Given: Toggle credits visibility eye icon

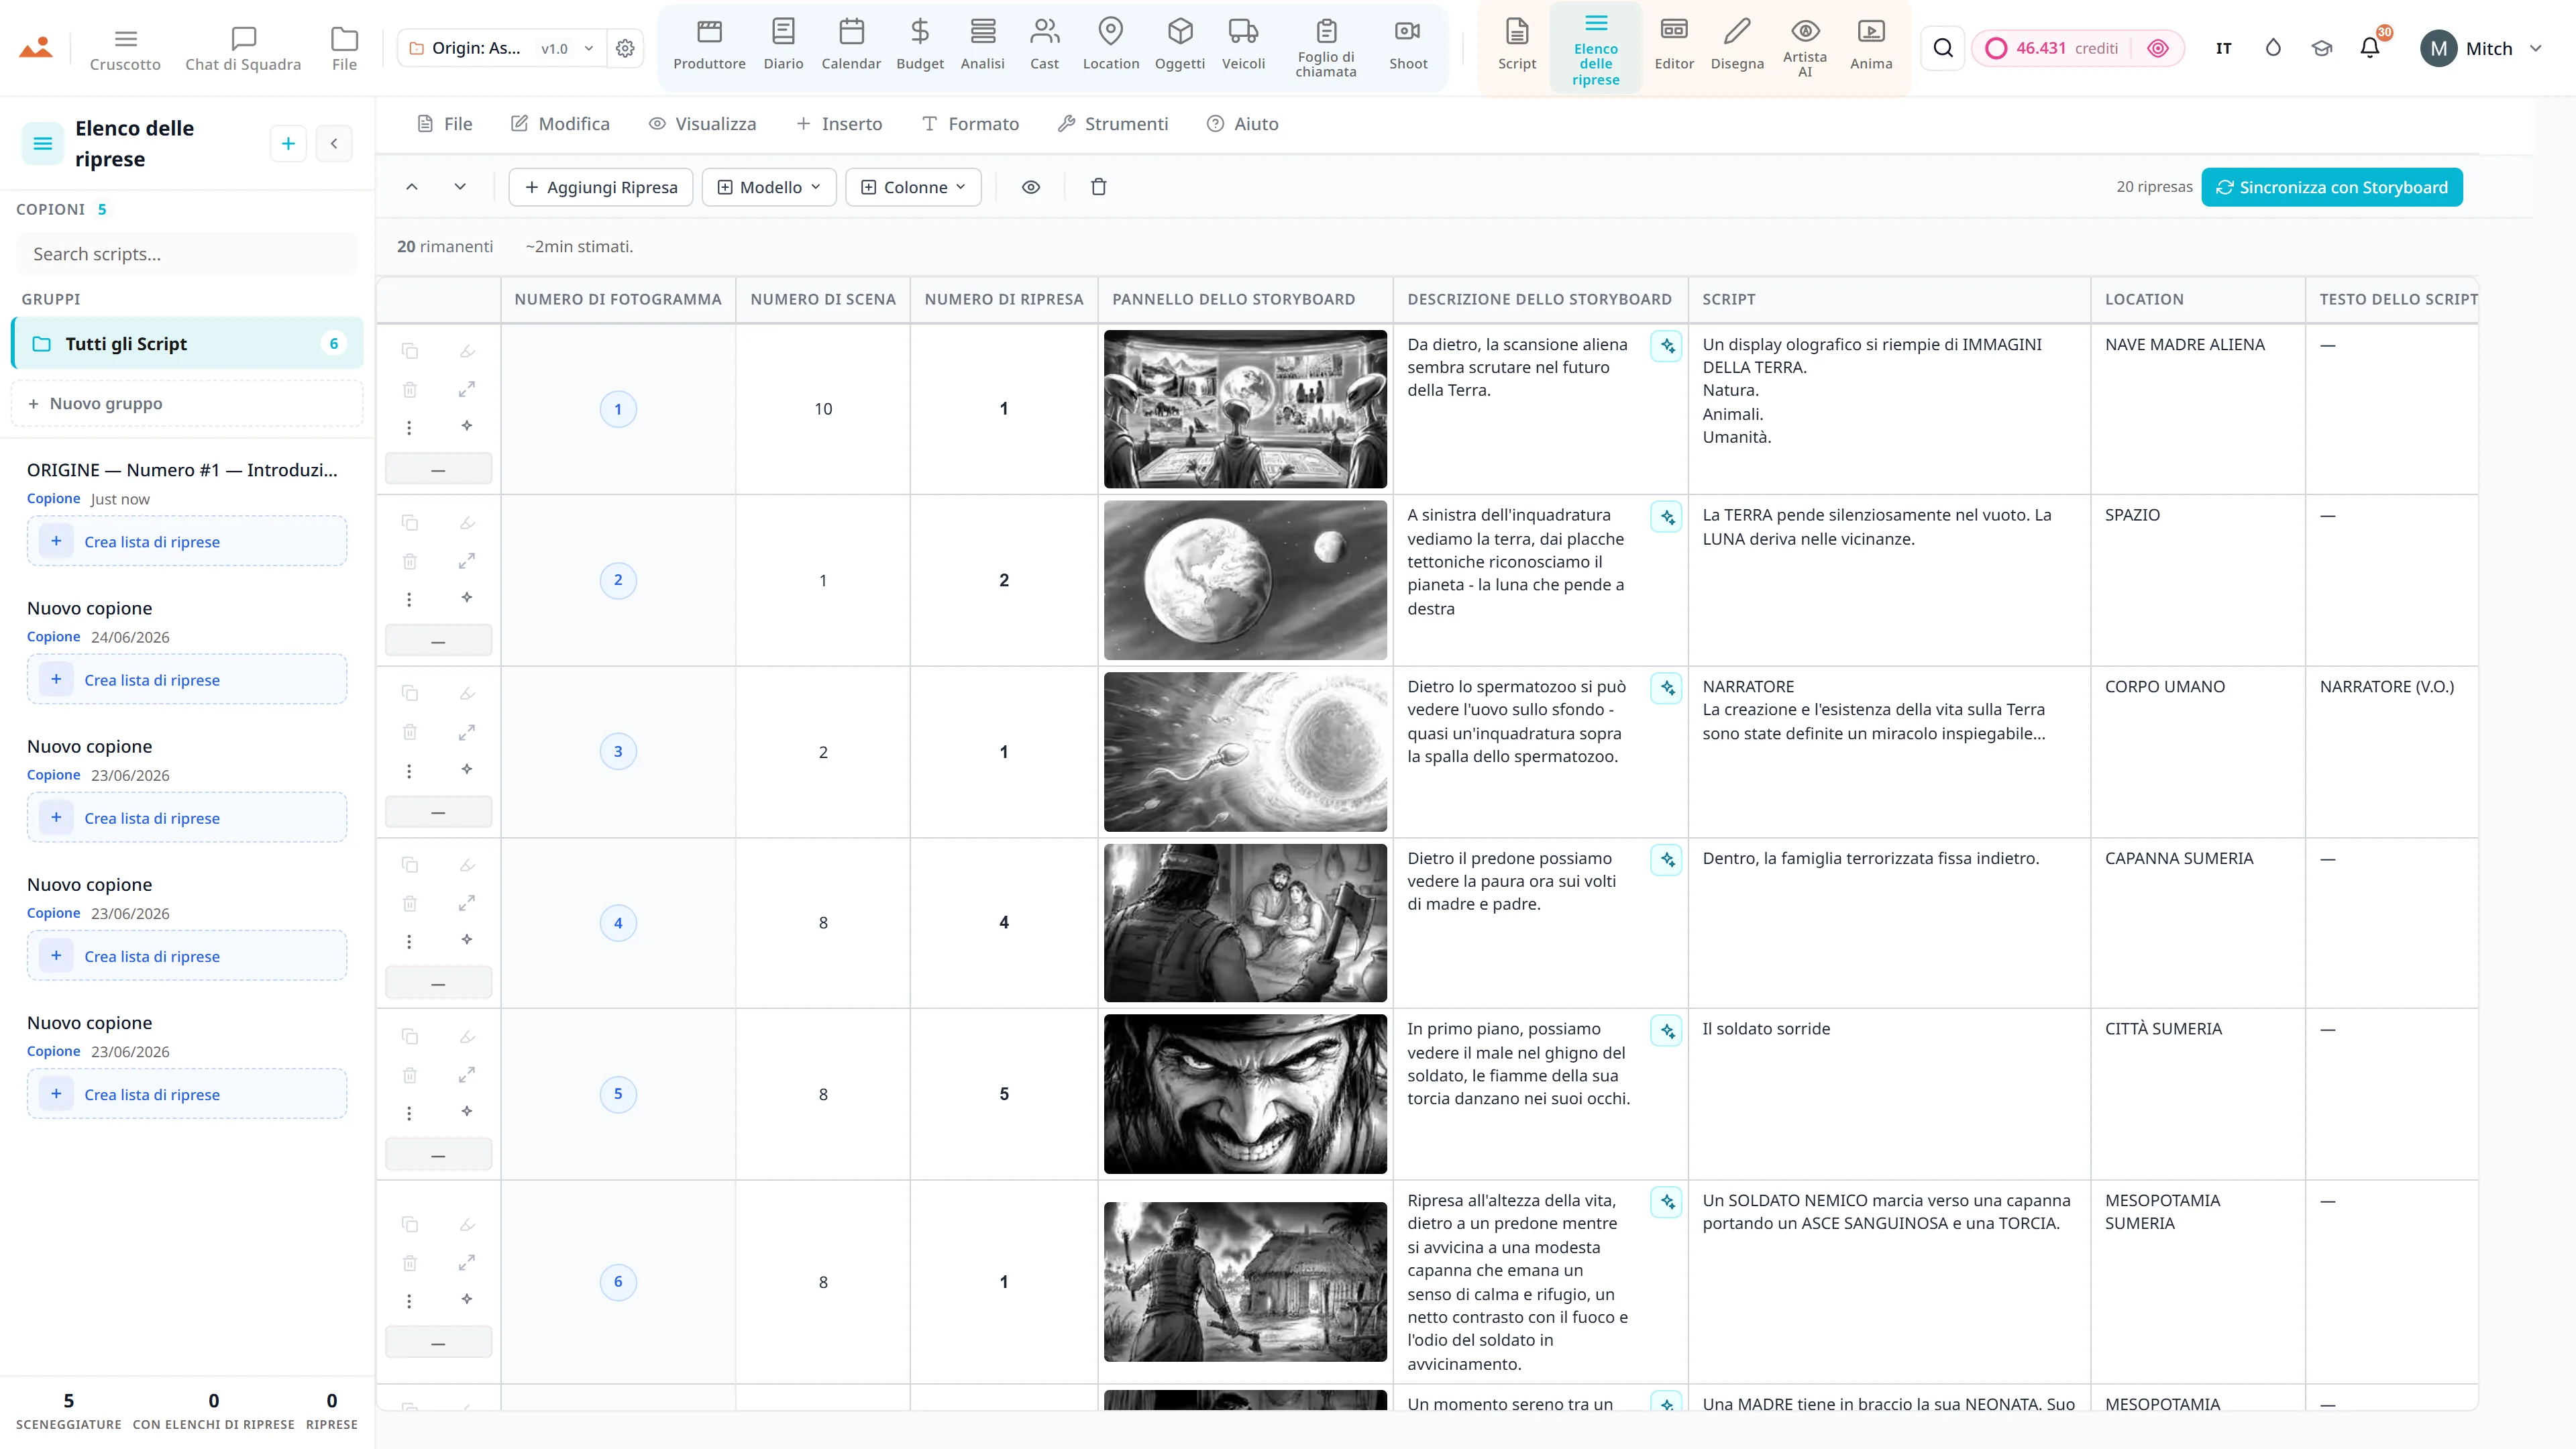Looking at the screenshot, I should coord(2157,48).
